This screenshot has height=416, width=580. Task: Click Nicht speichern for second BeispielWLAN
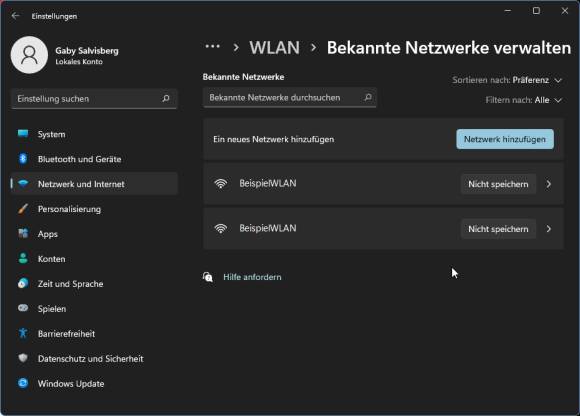point(498,229)
